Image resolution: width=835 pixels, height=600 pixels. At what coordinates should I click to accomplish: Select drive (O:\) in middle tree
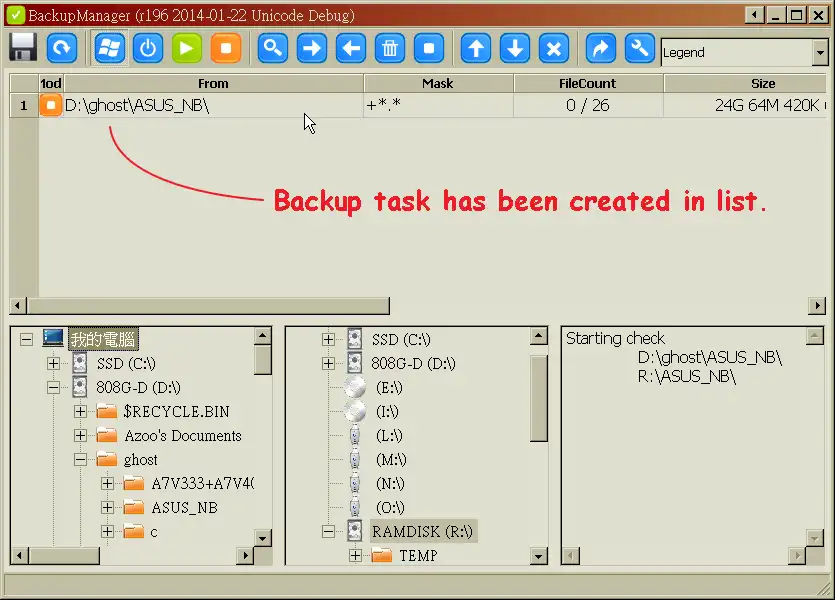390,507
